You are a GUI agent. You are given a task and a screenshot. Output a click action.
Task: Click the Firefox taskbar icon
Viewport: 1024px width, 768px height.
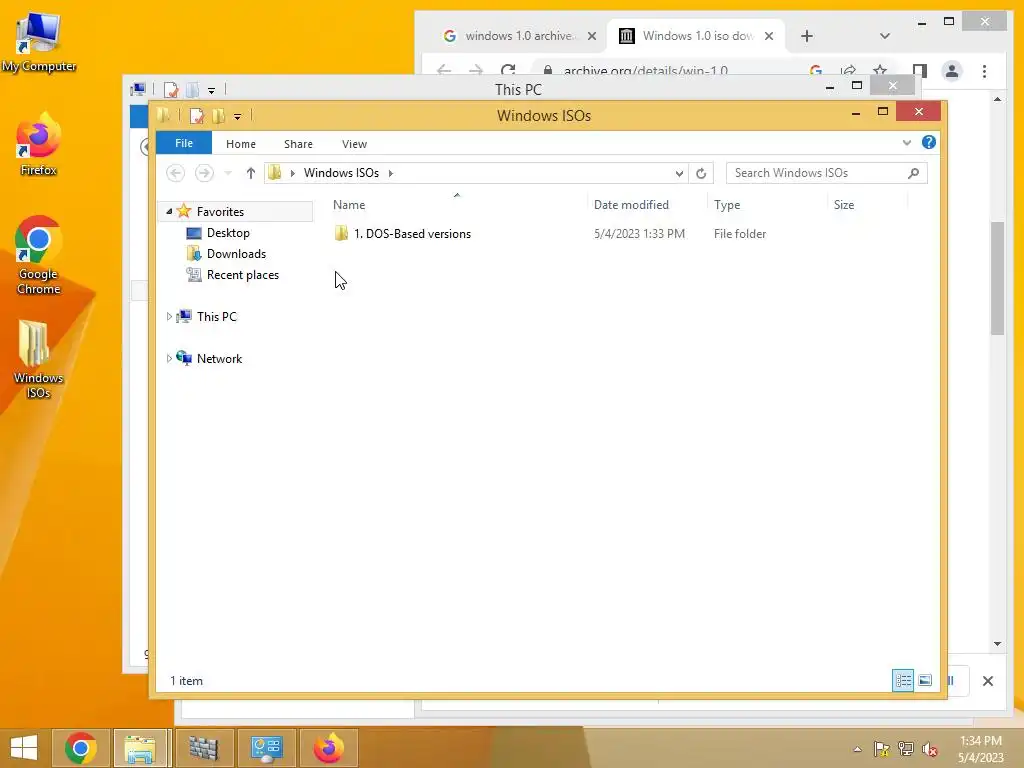pyautogui.click(x=328, y=748)
